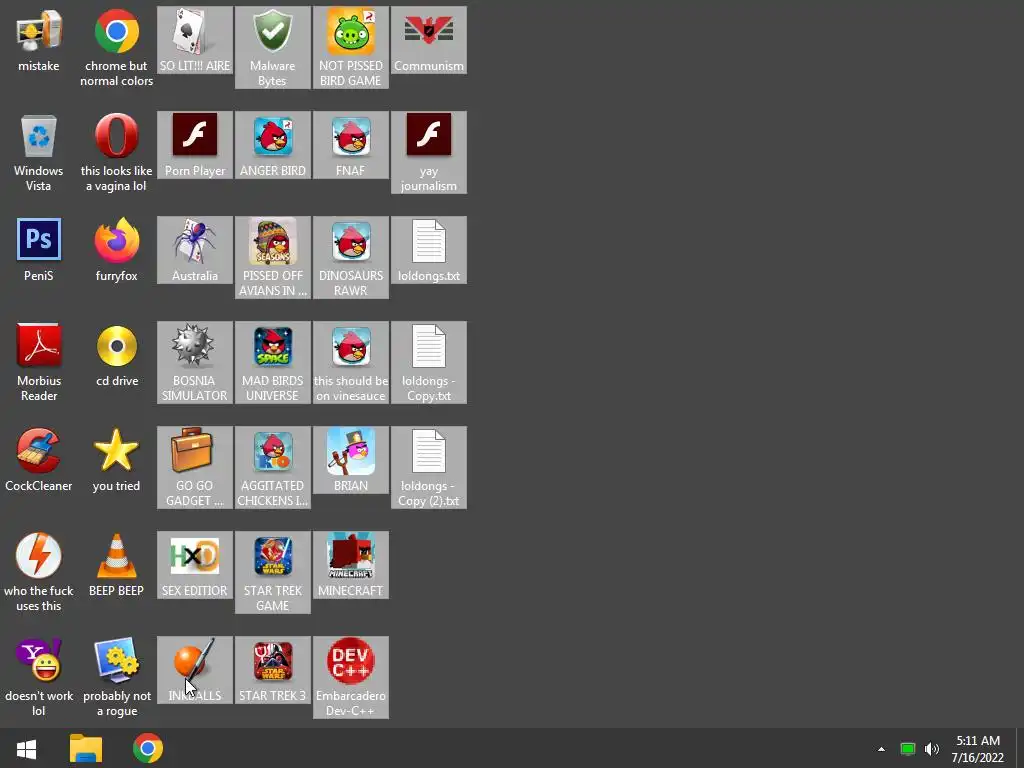Viewport: 1024px width, 768px height.
Task: Open BOSNIA SIMULATOR minesweeper icon
Action: [195, 362]
